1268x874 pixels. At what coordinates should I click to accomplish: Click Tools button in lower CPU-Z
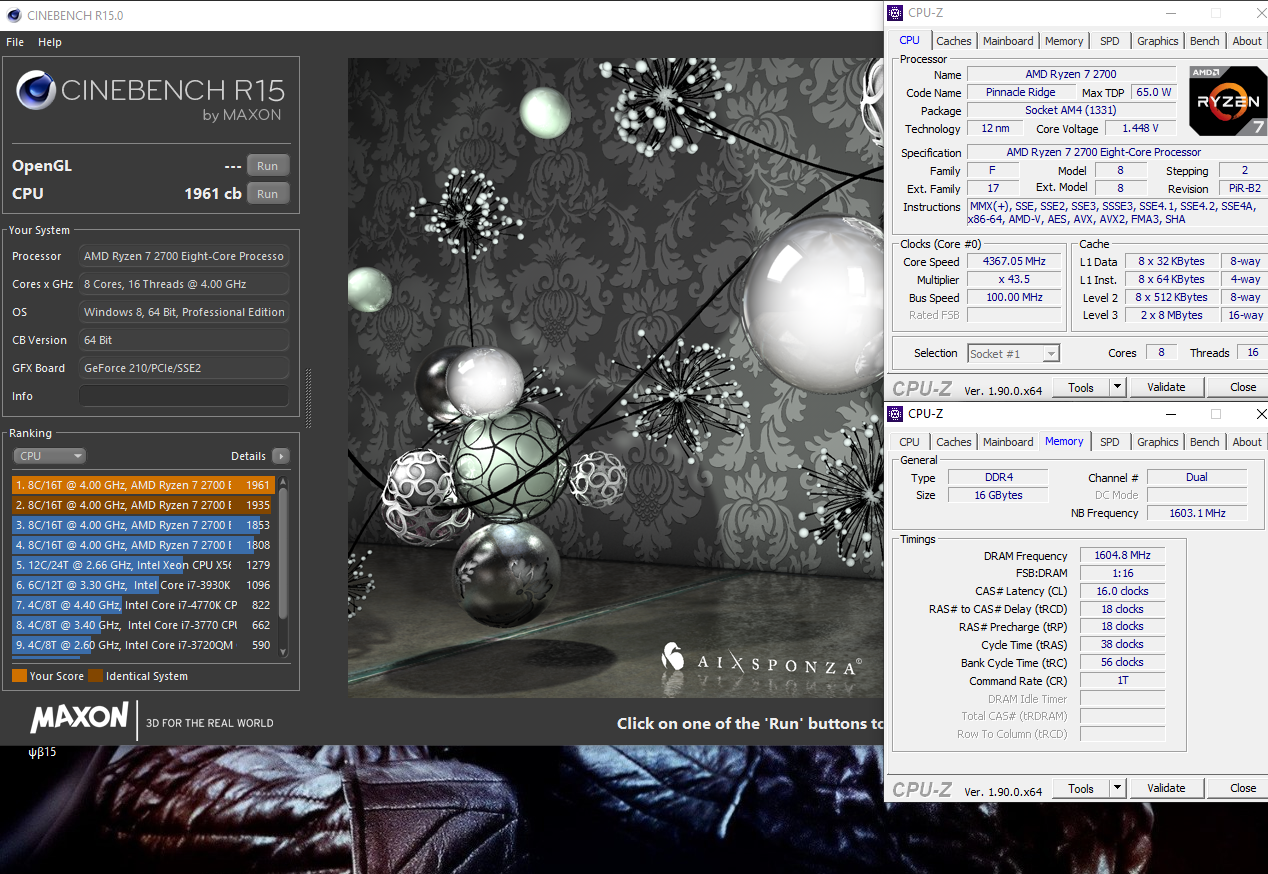click(1081, 788)
